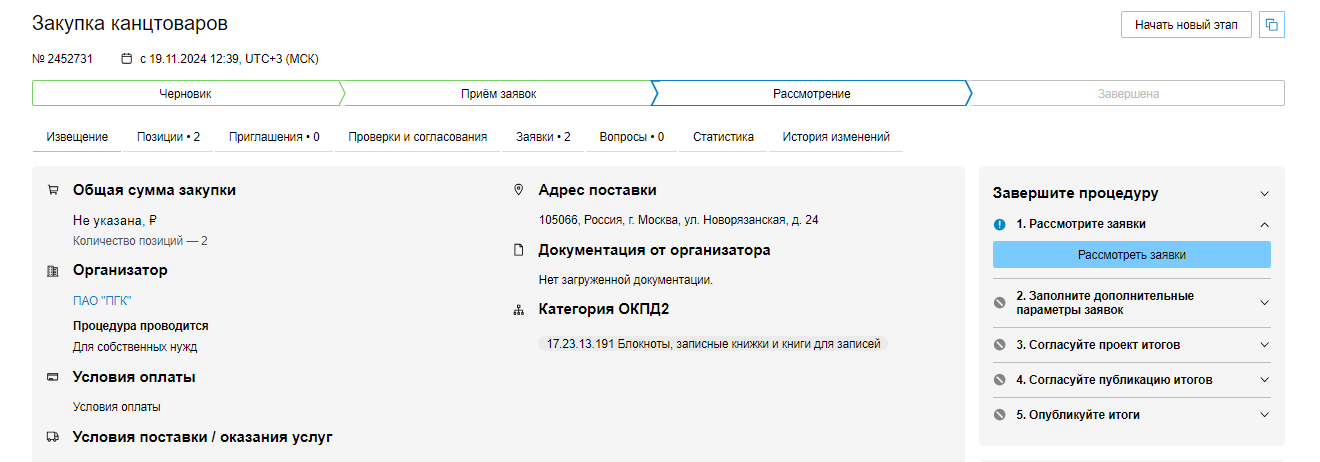Switch to the История изменений tab
Viewport: 1320px width, 462px height.
[x=835, y=137]
